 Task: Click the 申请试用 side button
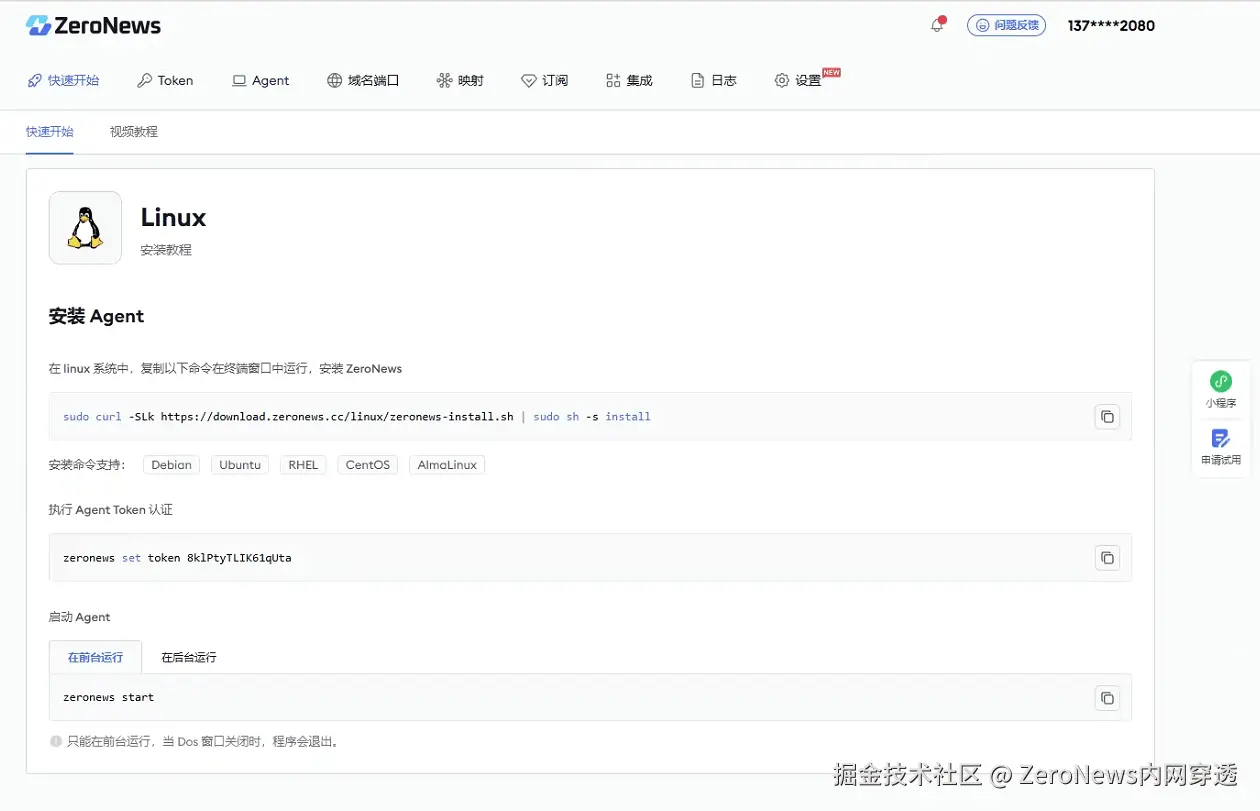pyautogui.click(x=1221, y=447)
